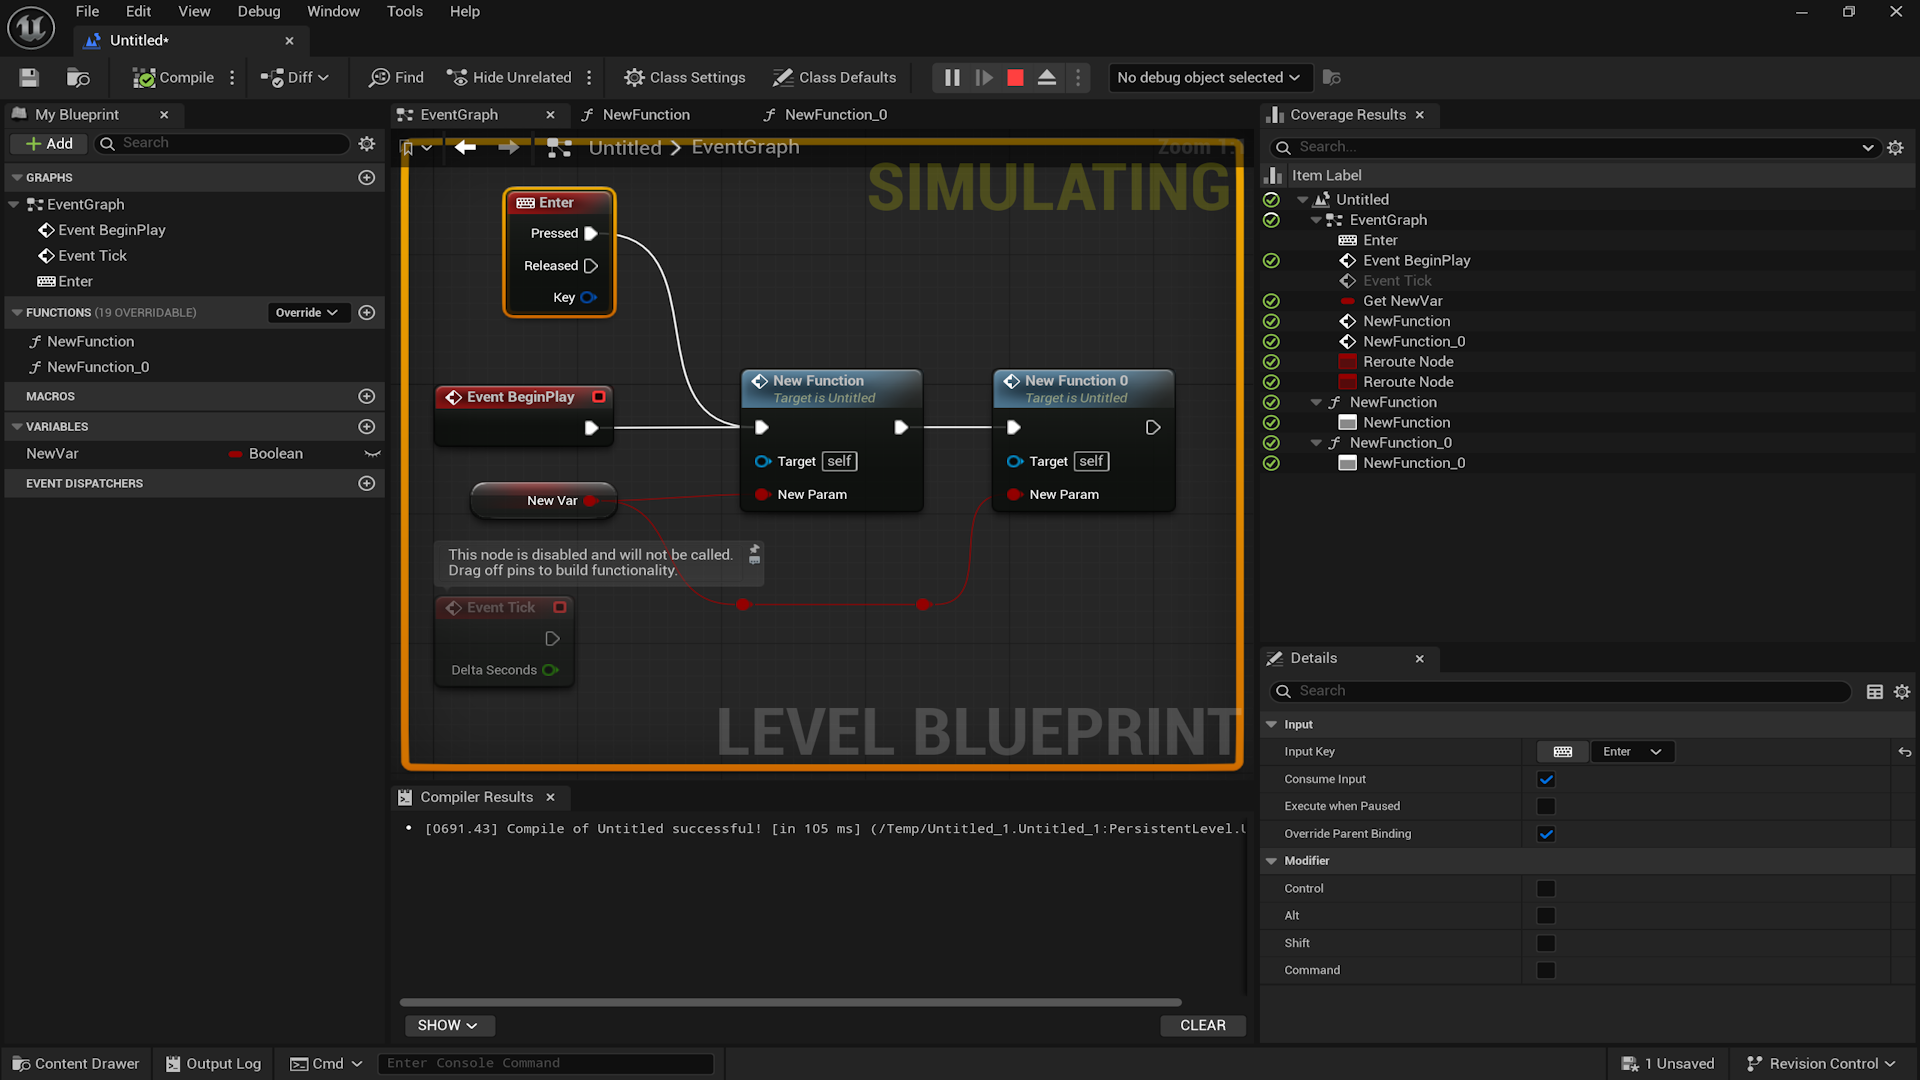Open the debug object selector dropdown

tap(1208, 77)
